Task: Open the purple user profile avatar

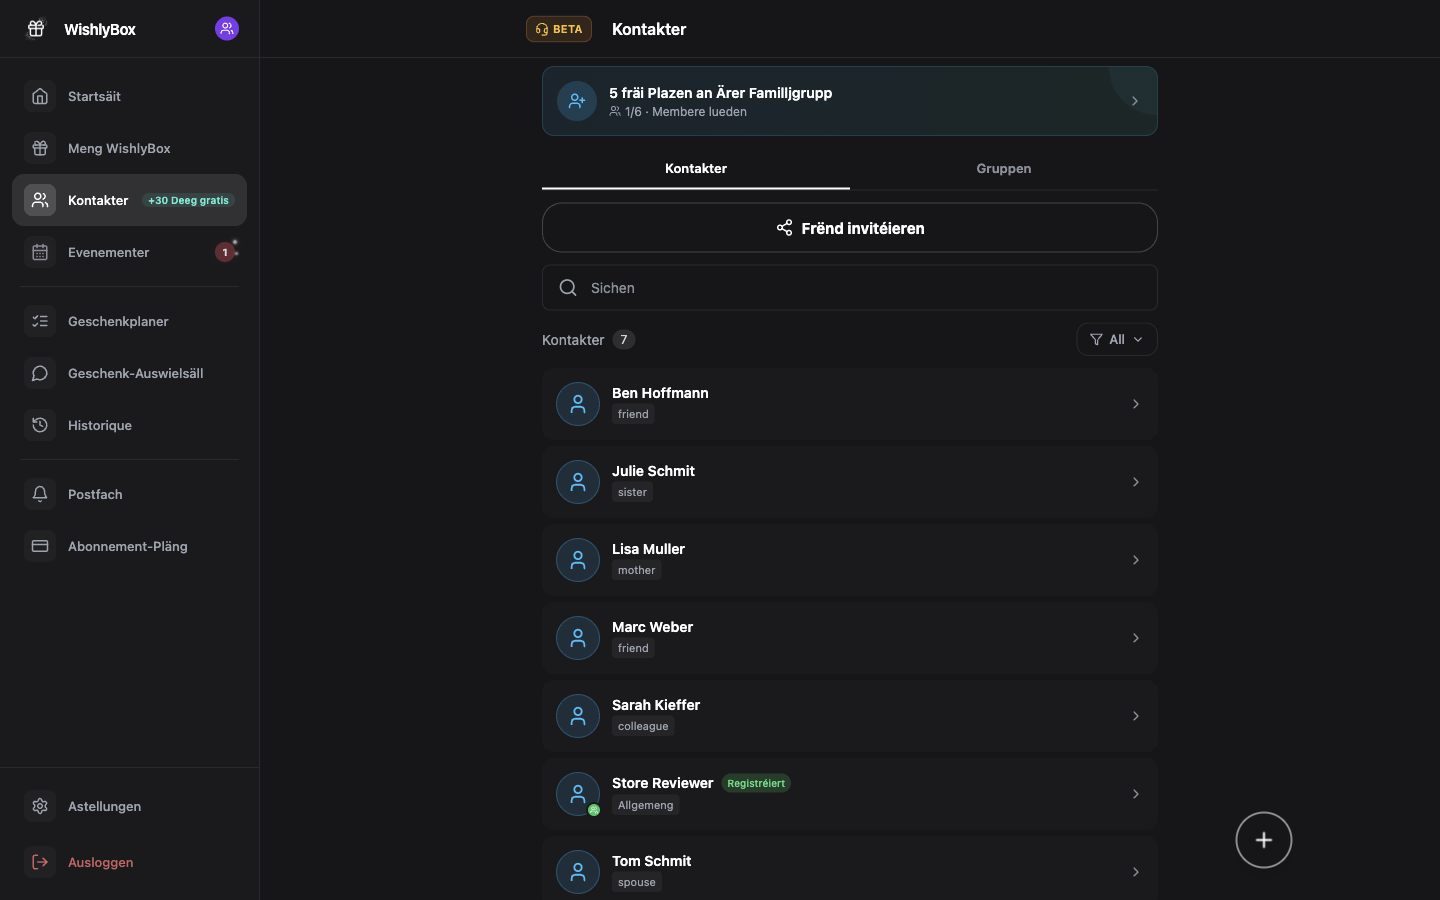Action: (227, 29)
